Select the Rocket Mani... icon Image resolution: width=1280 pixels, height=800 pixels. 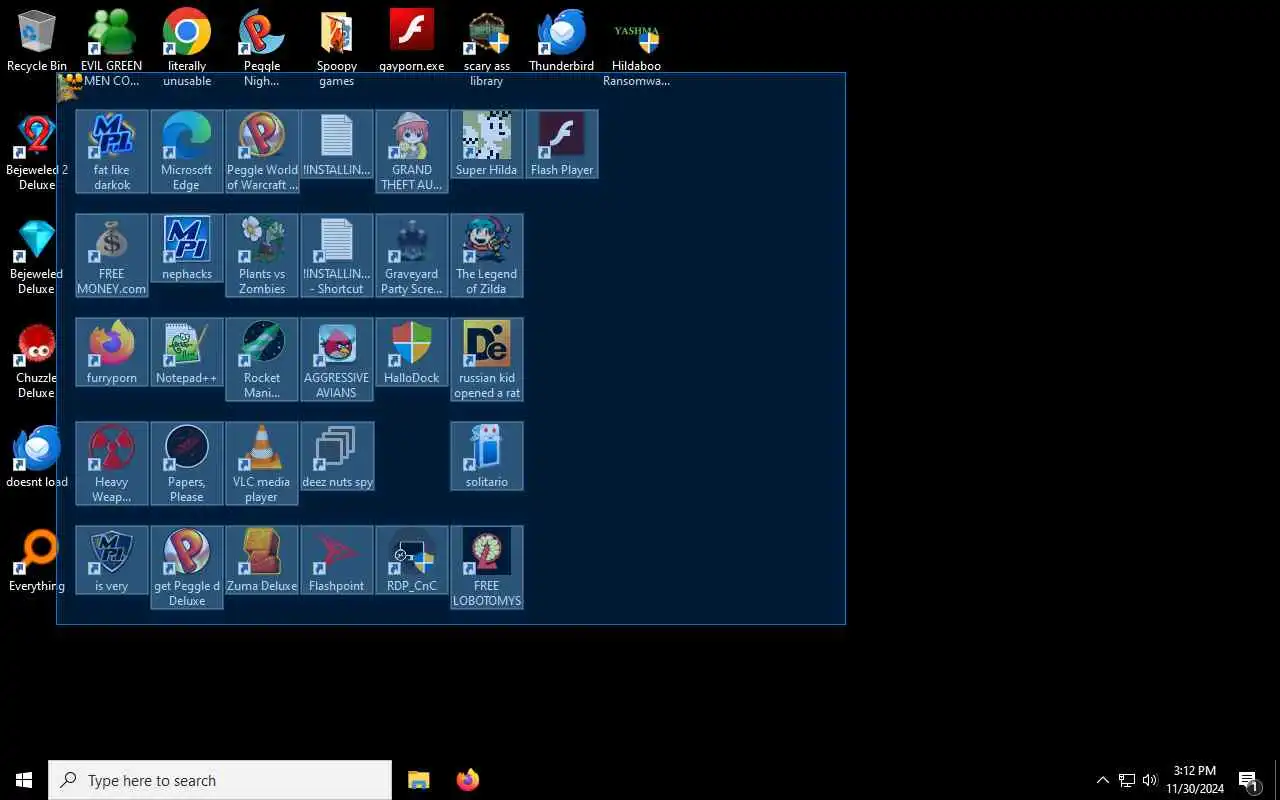click(x=262, y=359)
